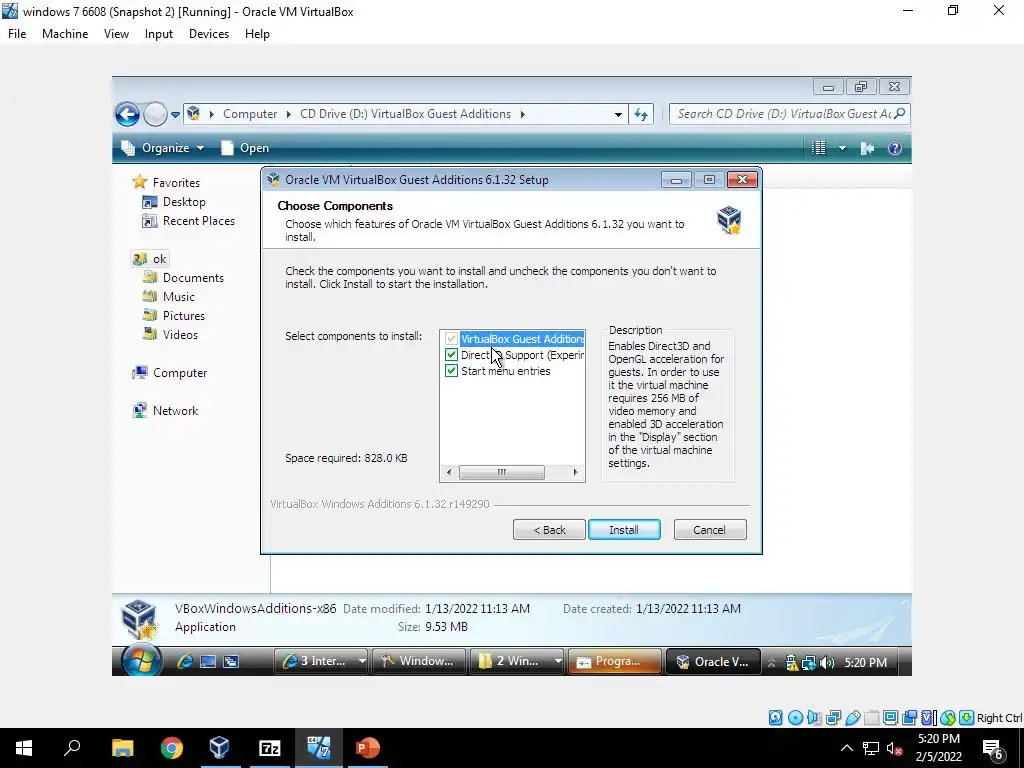Image resolution: width=1024 pixels, height=768 pixels.
Task: Toggle the Explorer preview pane icon
Action: [x=867, y=148]
